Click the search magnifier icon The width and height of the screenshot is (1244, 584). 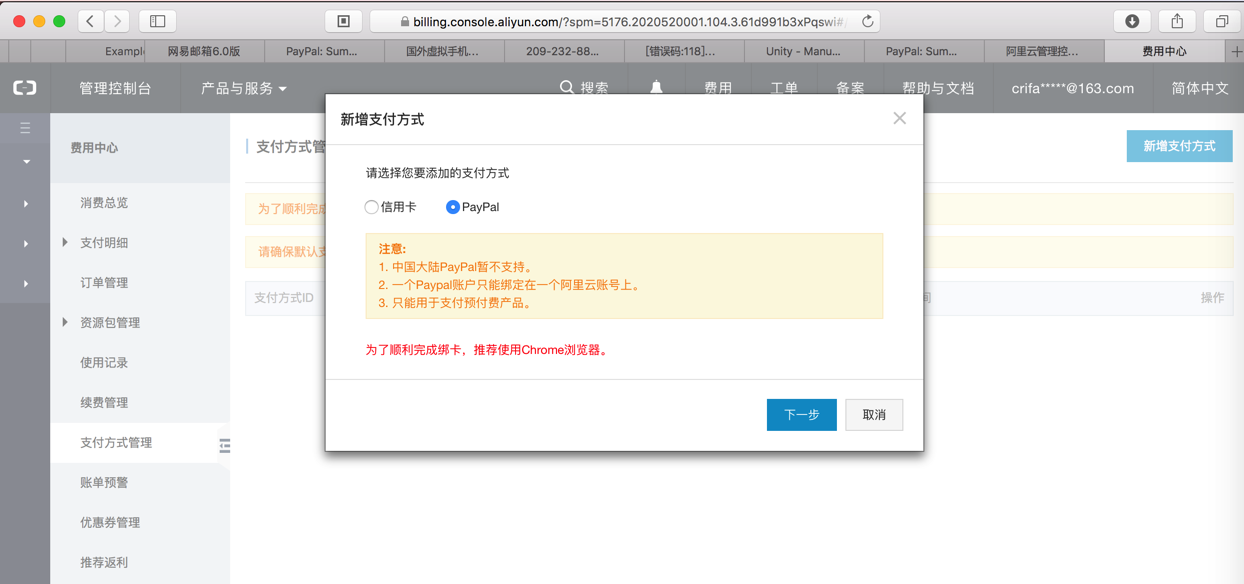(567, 88)
